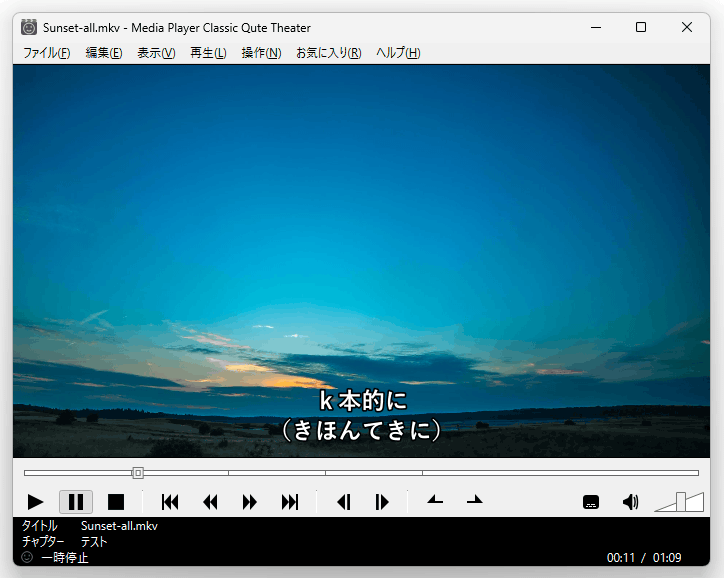
Task: Click the smiley status icon
Action: (27, 557)
